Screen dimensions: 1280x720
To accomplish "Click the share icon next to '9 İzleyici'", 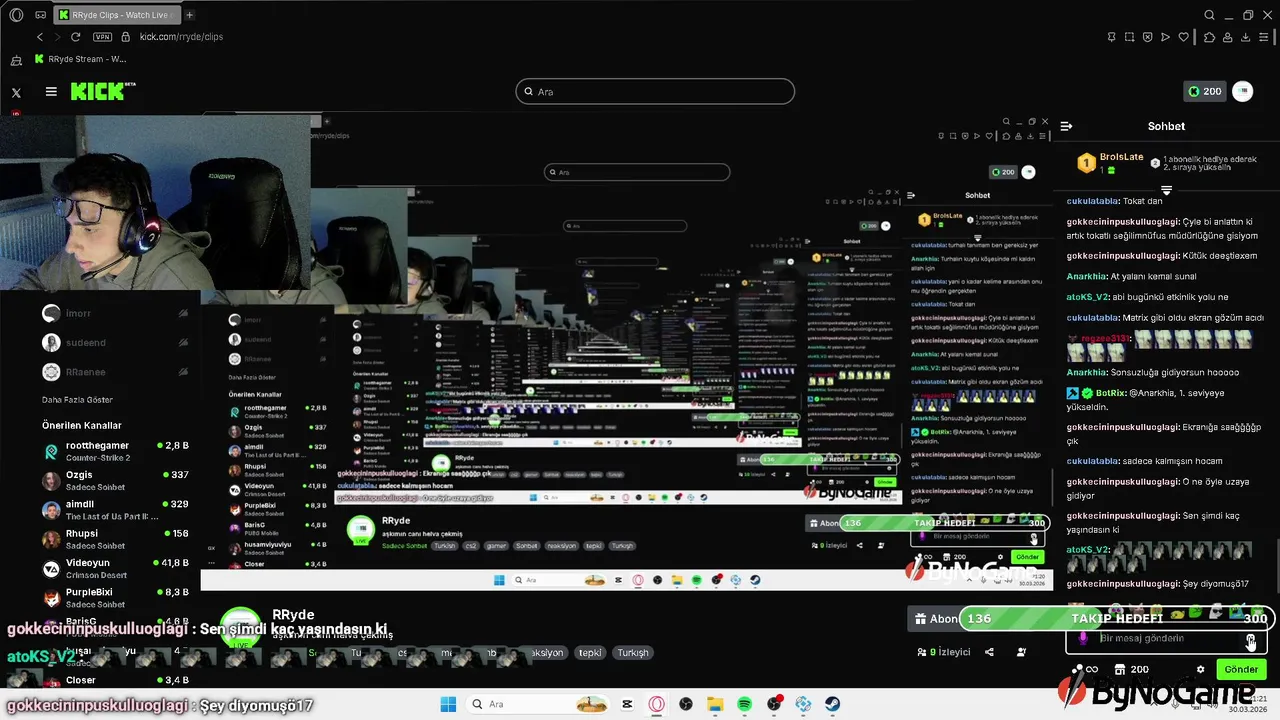I will pos(989,652).
